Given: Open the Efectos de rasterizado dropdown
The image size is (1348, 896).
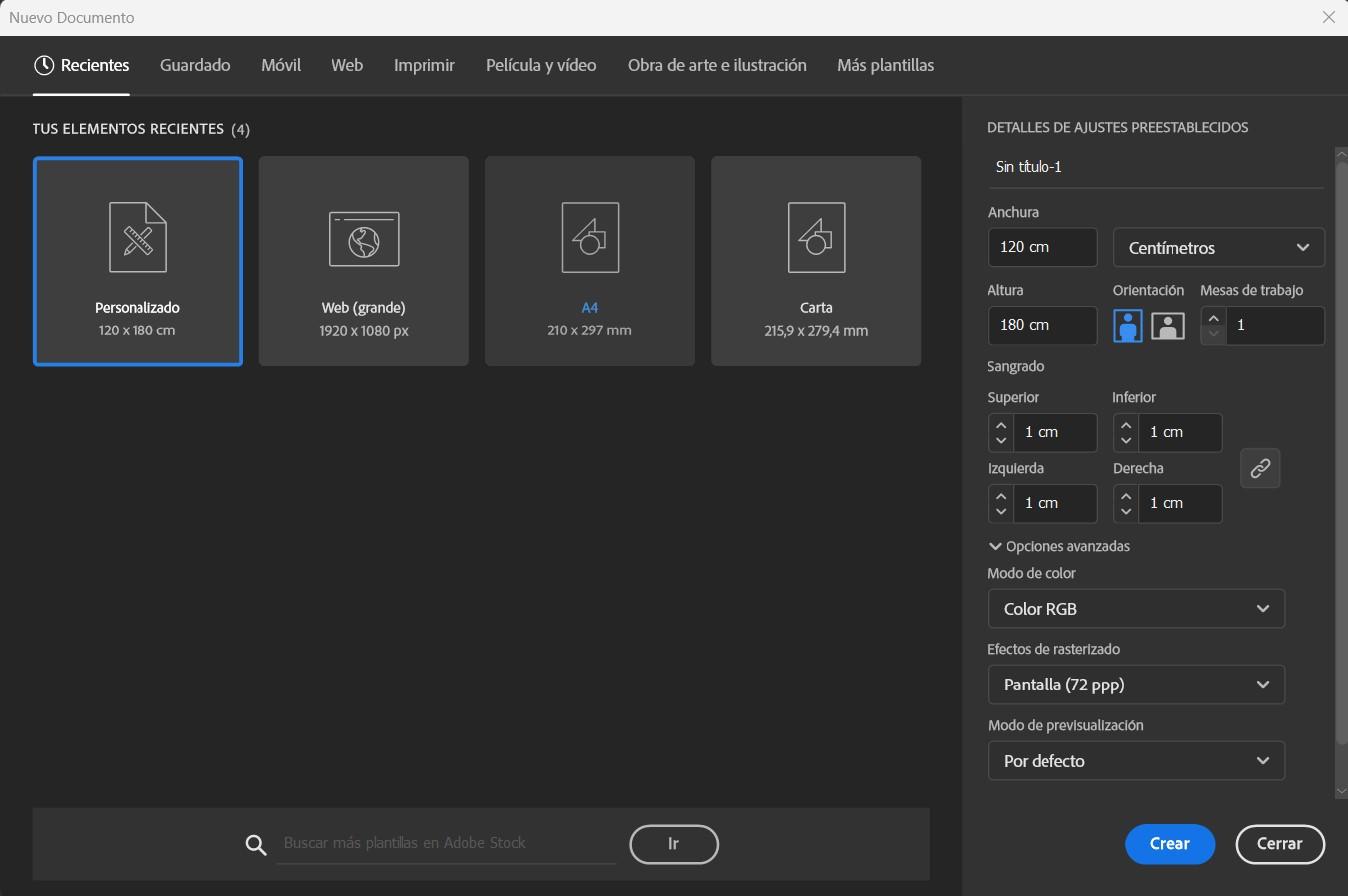Looking at the screenshot, I should (1136, 684).
